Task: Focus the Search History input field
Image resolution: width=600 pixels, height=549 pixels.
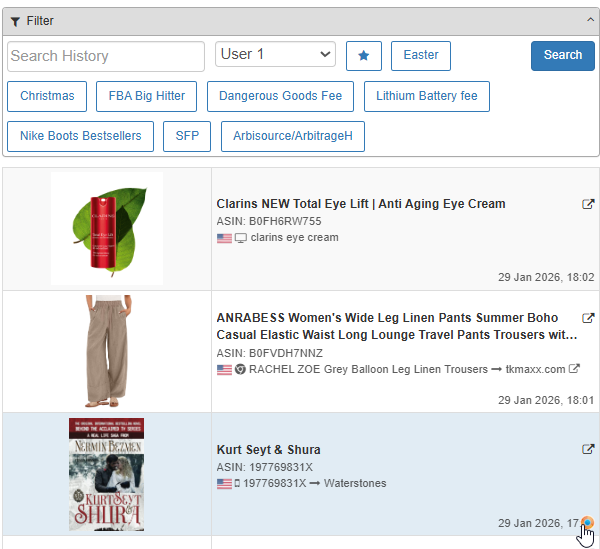Action: click(x=106, y=56)
